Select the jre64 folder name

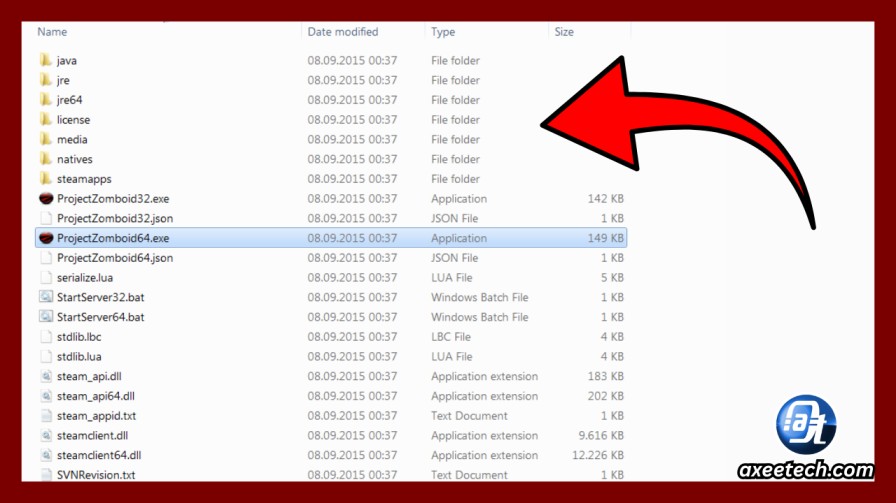(69, 100)
